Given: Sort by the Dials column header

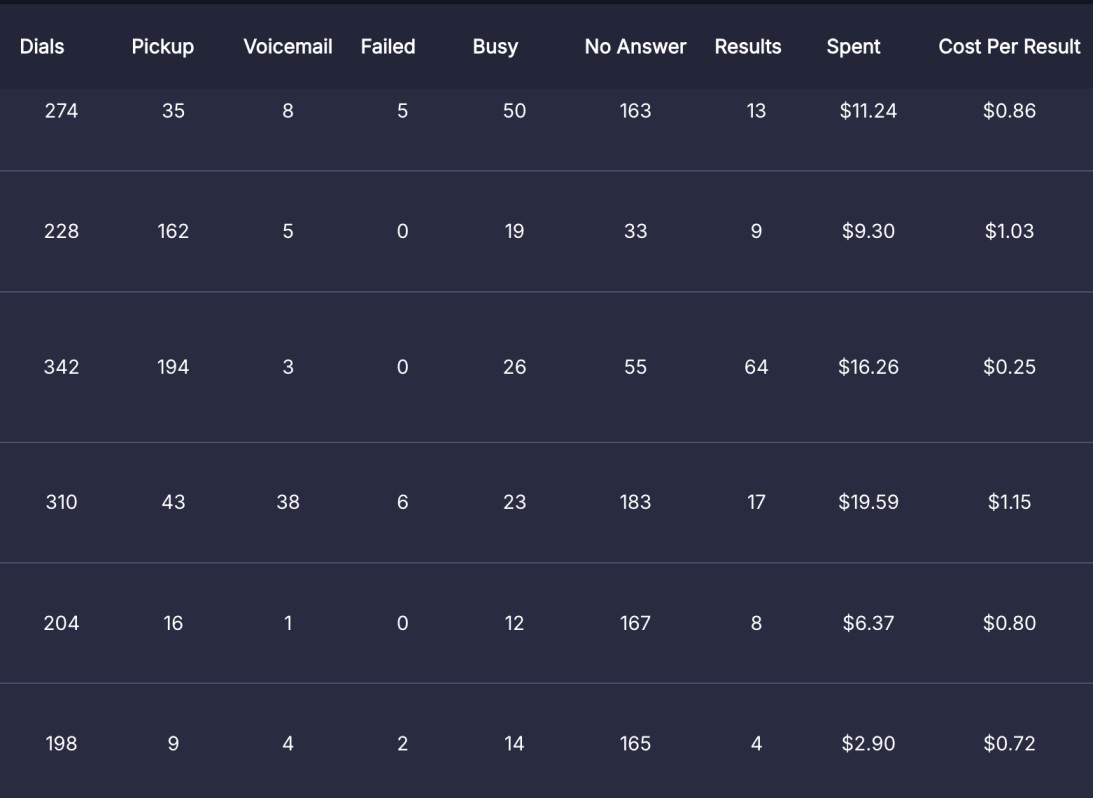Looking at the screenshot, I should click(x=42, y=47).
